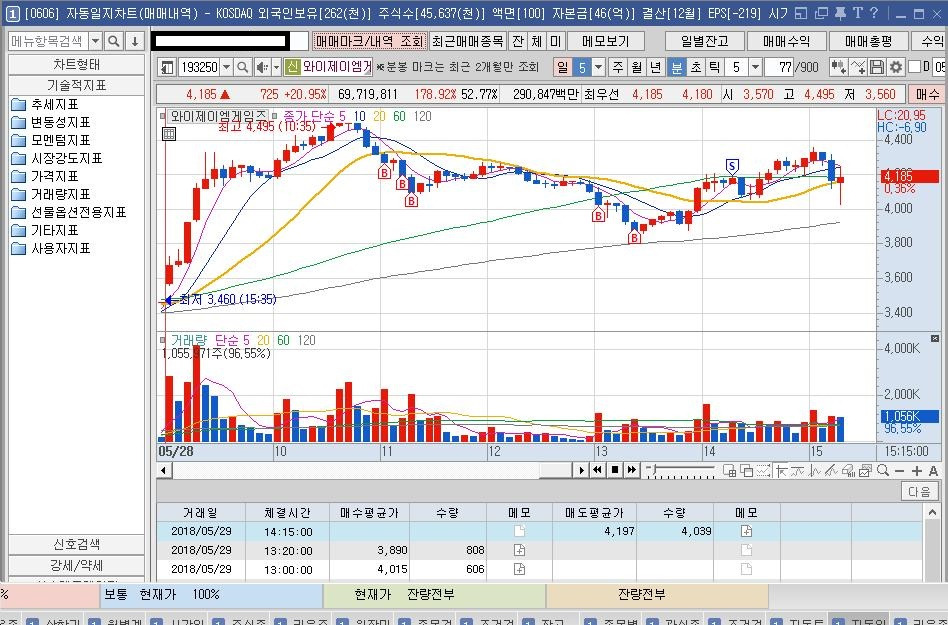This screenshot has width=948, height=625.
Task: Click the horizontal chart scrollbar's left arrow
Action: [163, 470]
